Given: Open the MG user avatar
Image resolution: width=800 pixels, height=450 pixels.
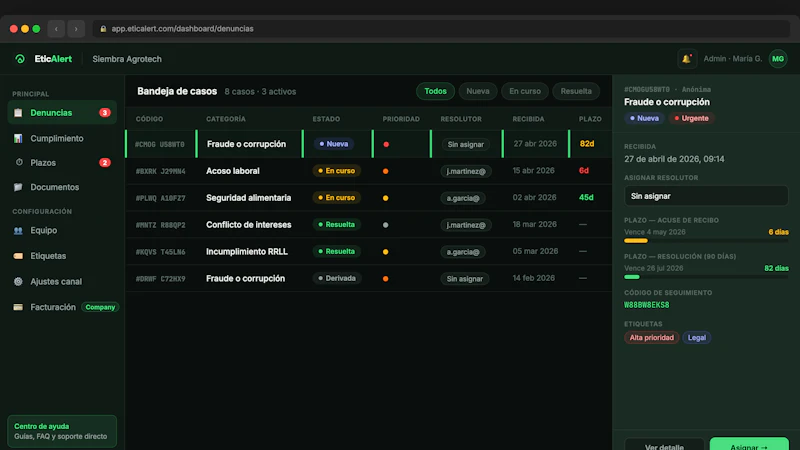Looking at the screenshot, I should click(x=778, y=59).
